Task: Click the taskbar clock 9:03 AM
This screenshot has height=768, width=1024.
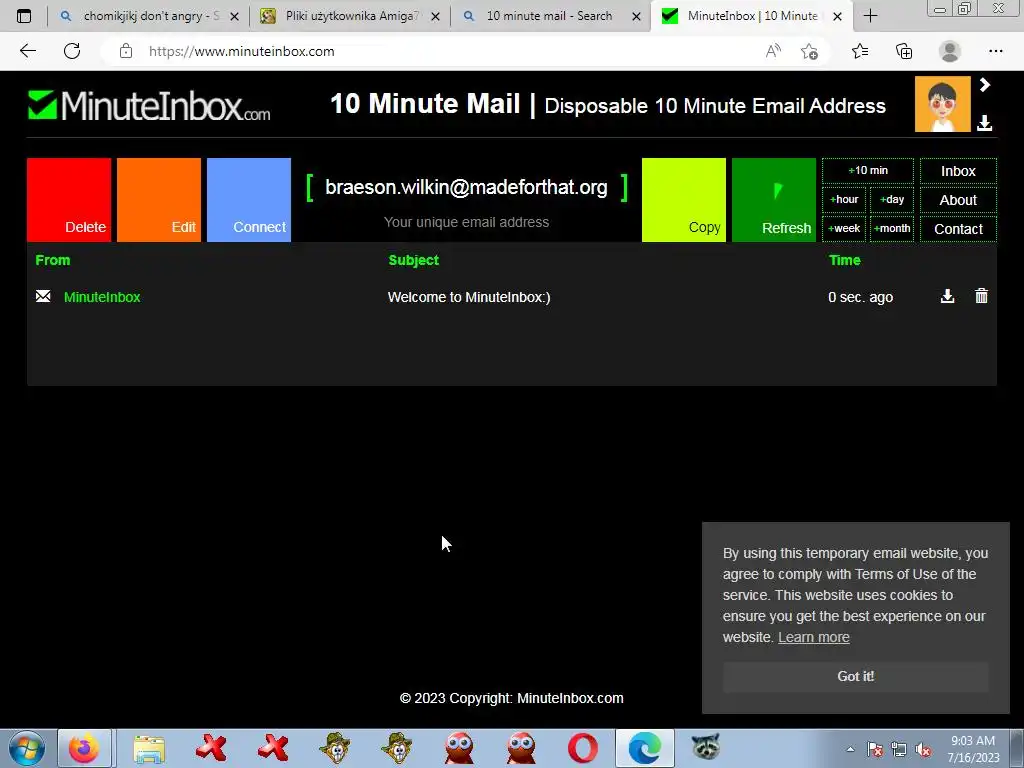Action: click(x=972, y=741)
